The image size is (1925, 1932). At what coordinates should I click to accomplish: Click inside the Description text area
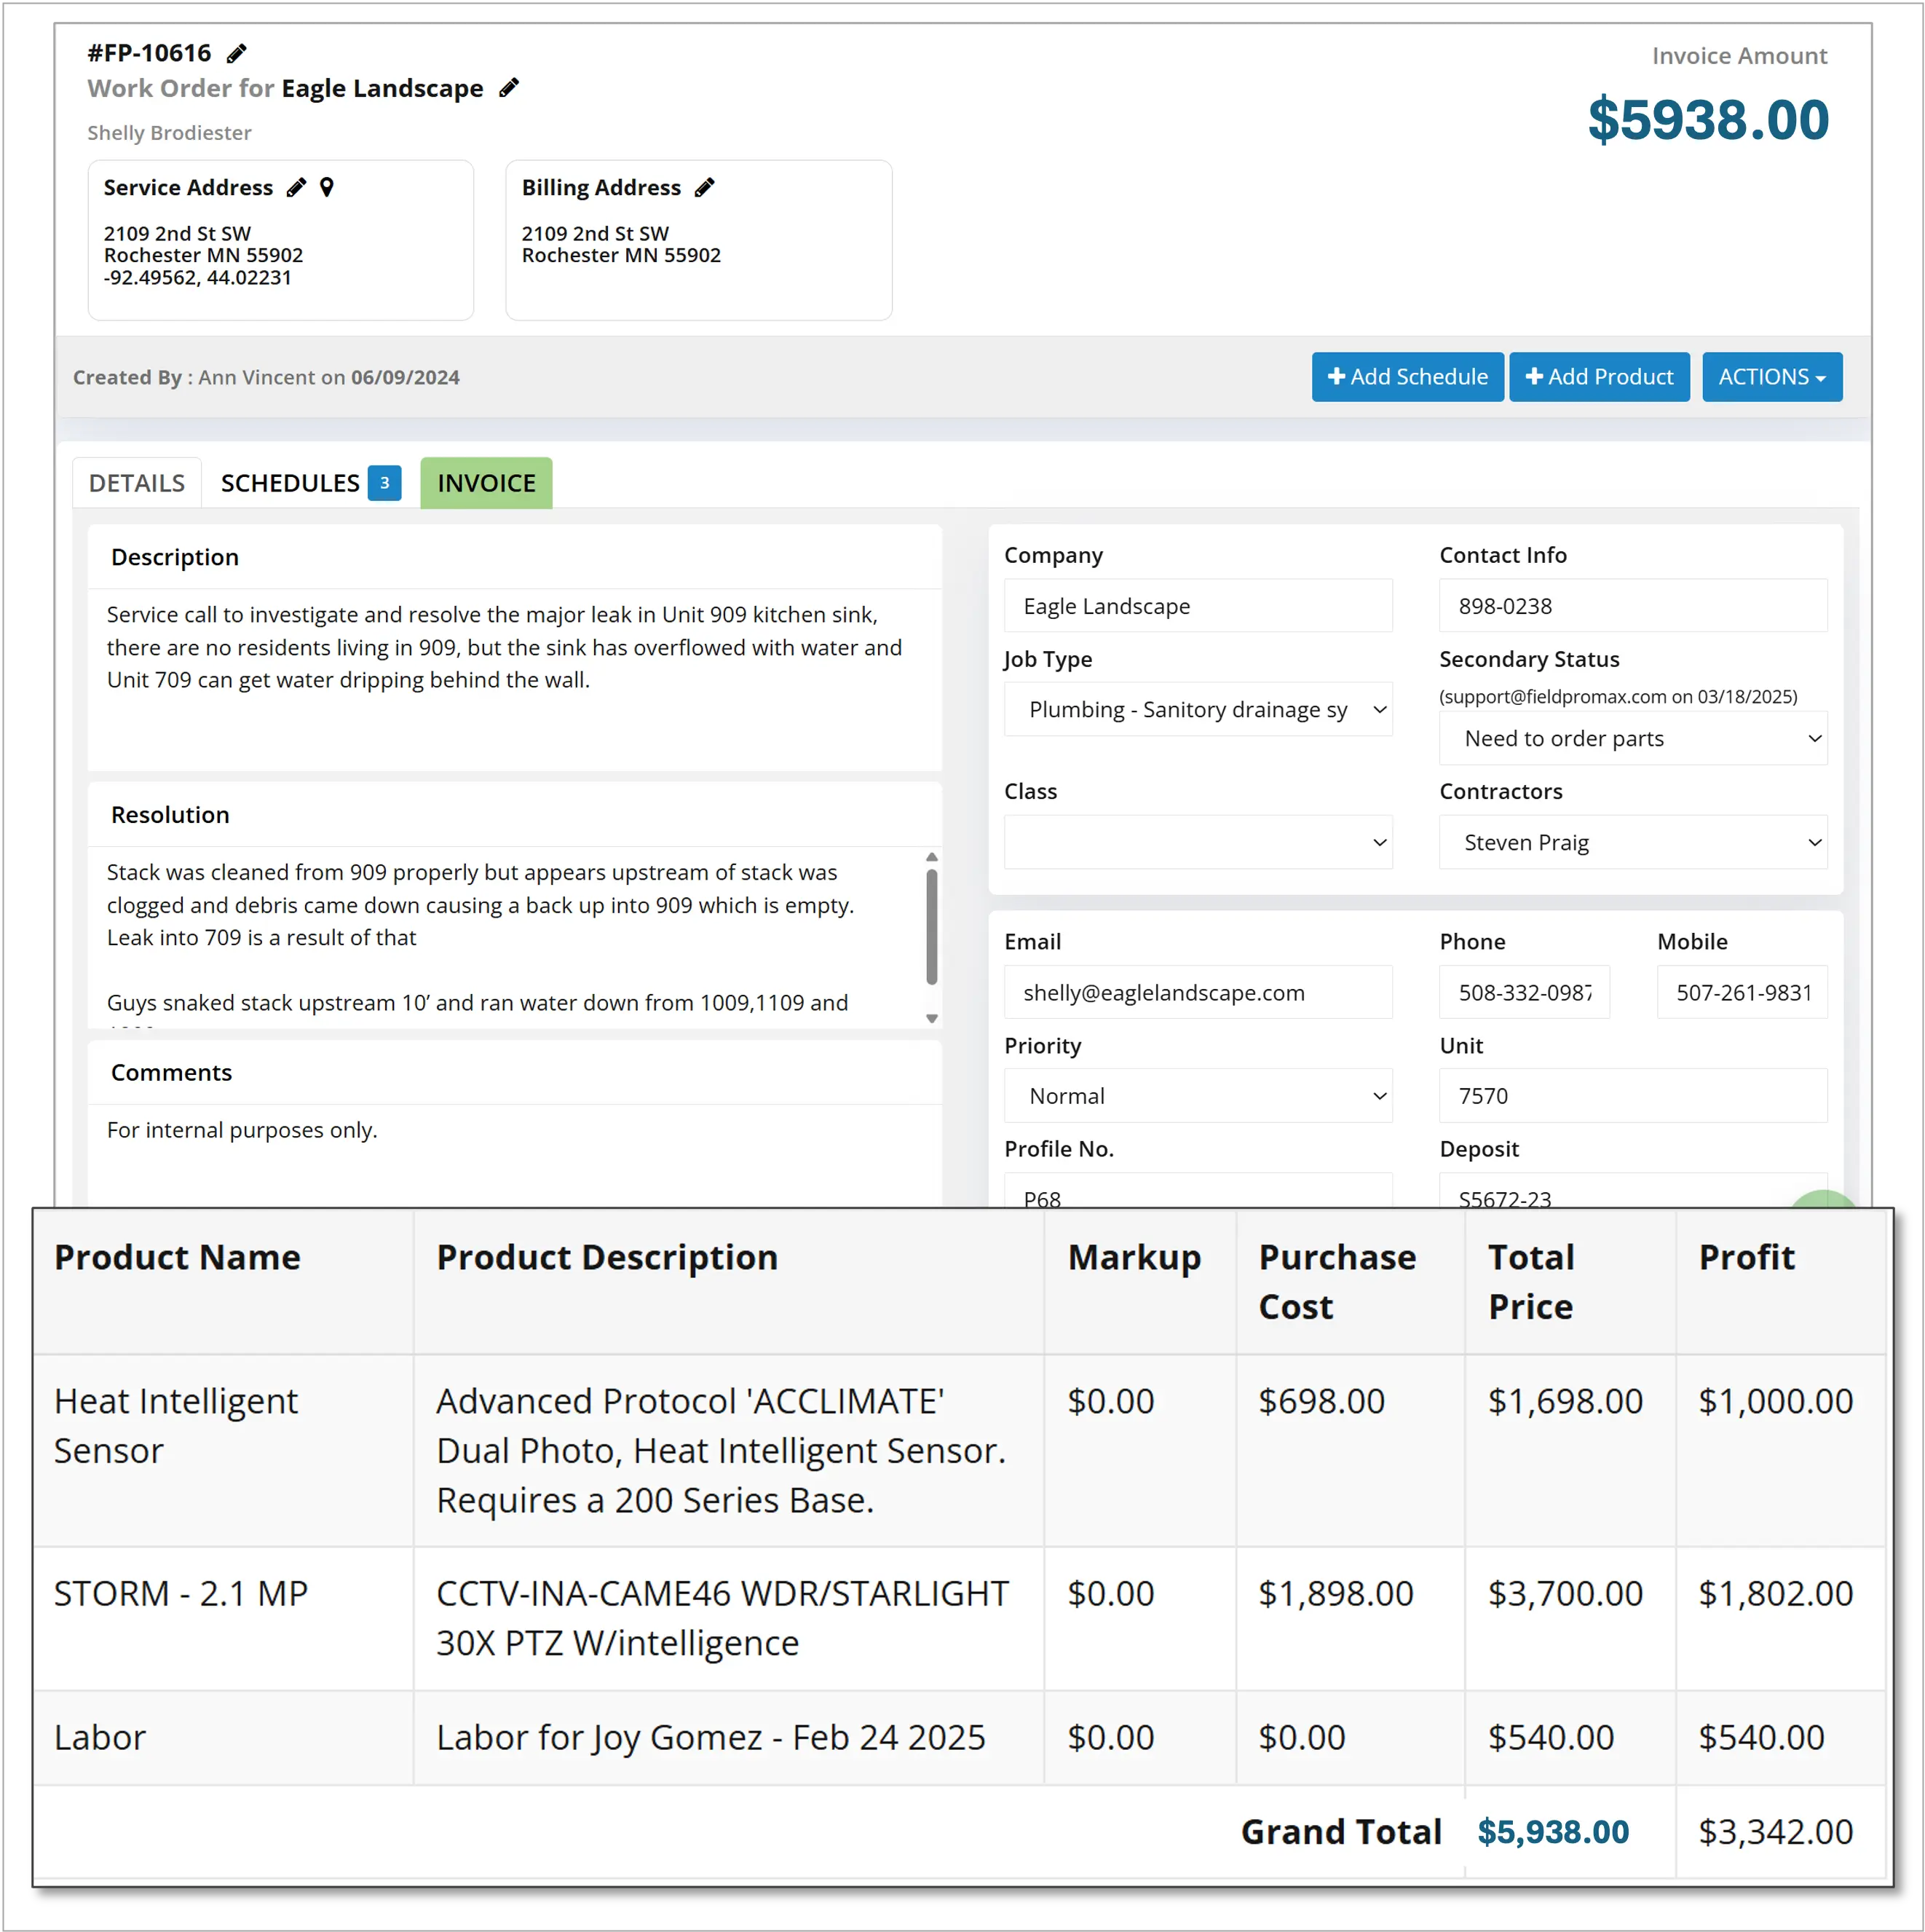[x=515, y=680]
